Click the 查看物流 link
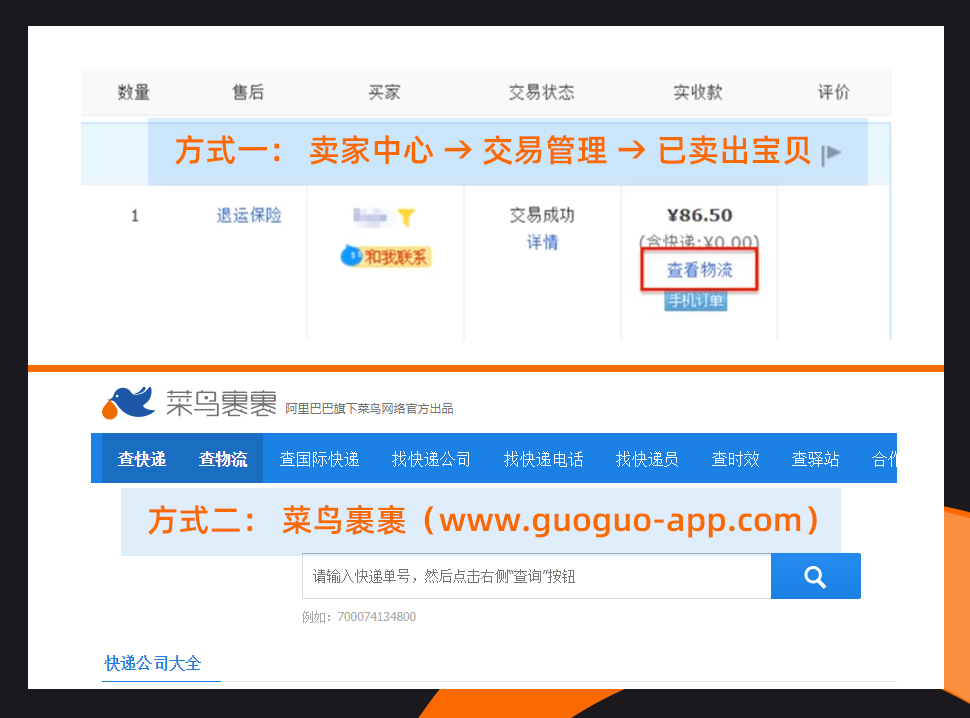The width and height of the screenshot is (970, 718). 699,270
